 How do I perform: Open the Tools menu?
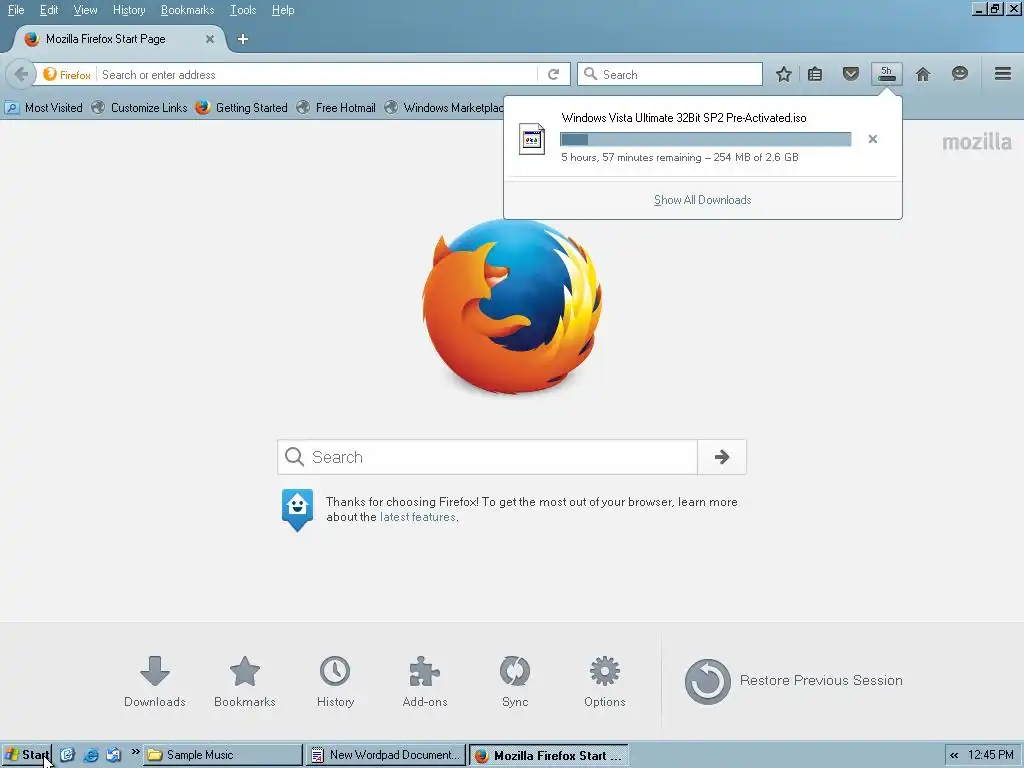243,10
